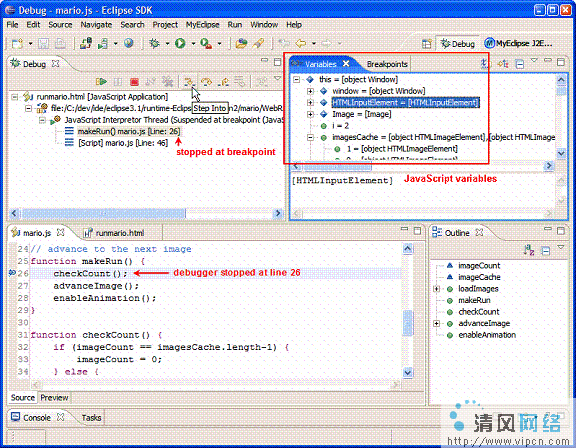576x448 pixels.
Task: Maximize the Outline view panel
Action: tap(561, 231)
